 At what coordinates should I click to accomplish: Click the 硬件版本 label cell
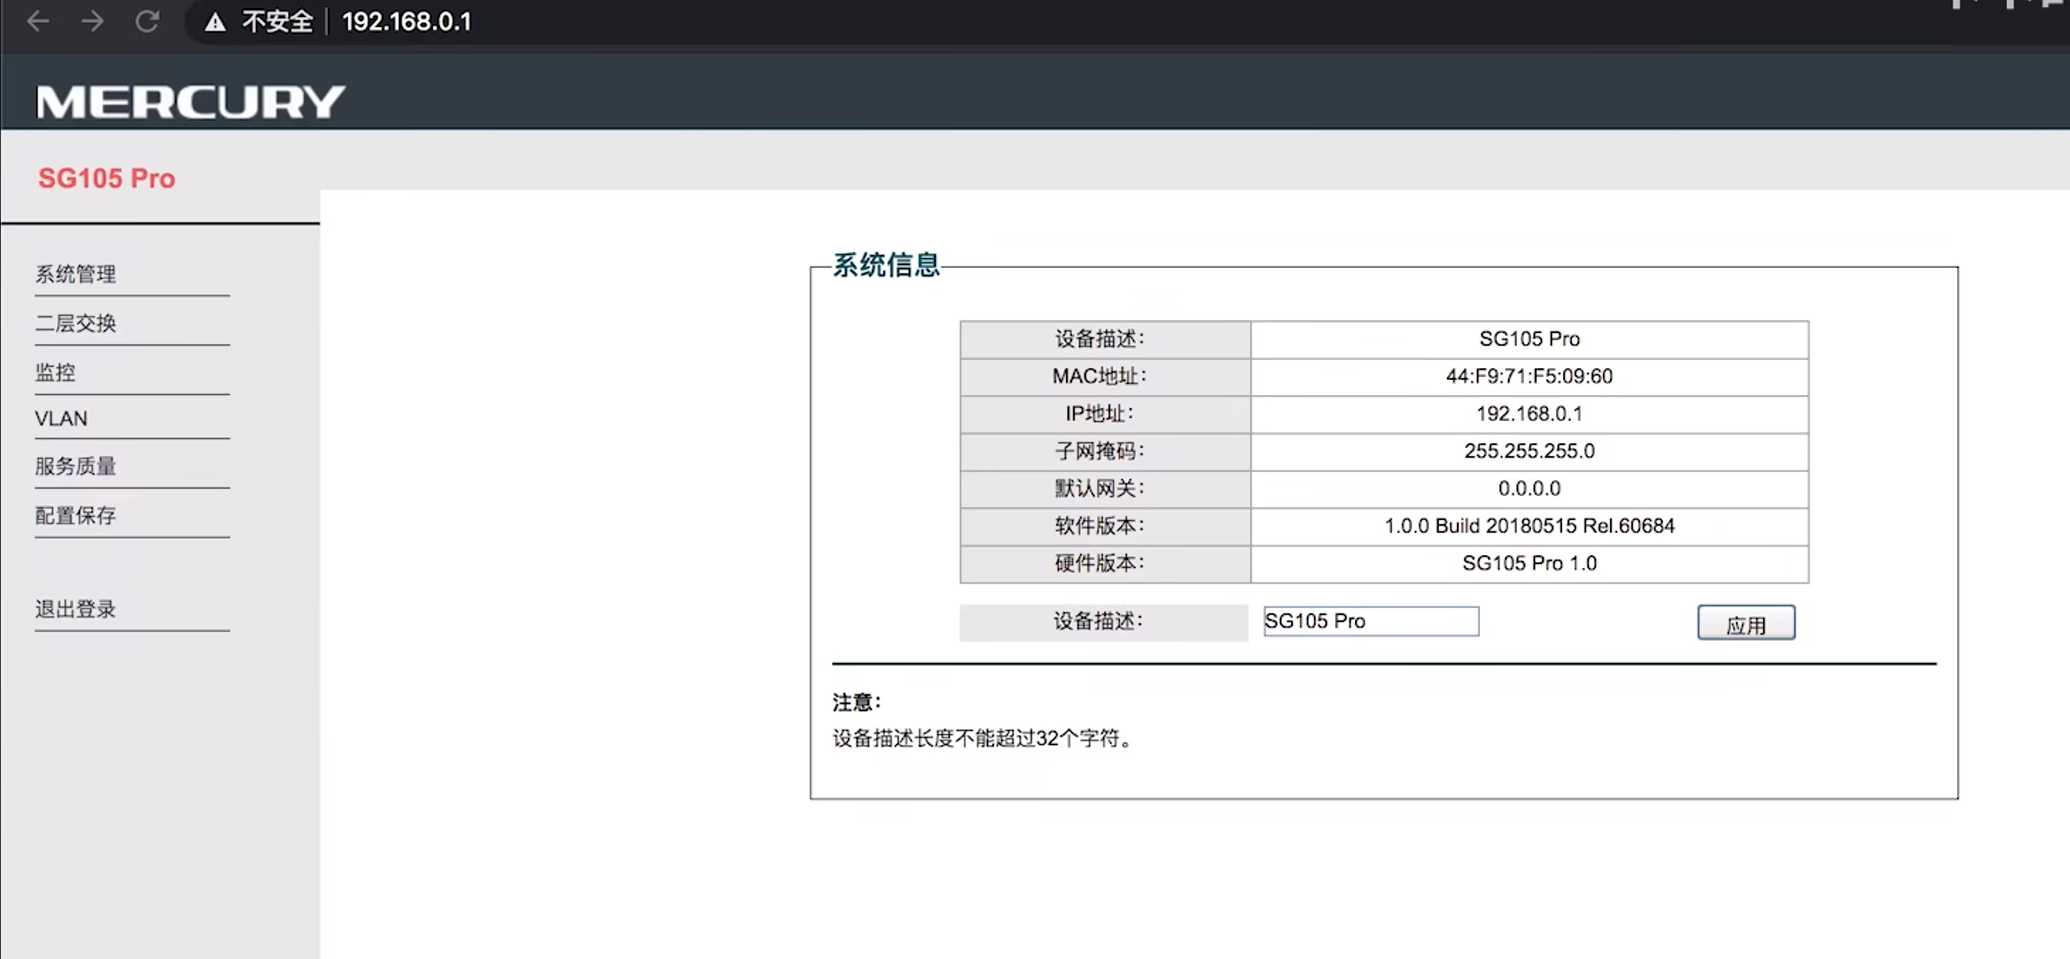point(1105,563)
